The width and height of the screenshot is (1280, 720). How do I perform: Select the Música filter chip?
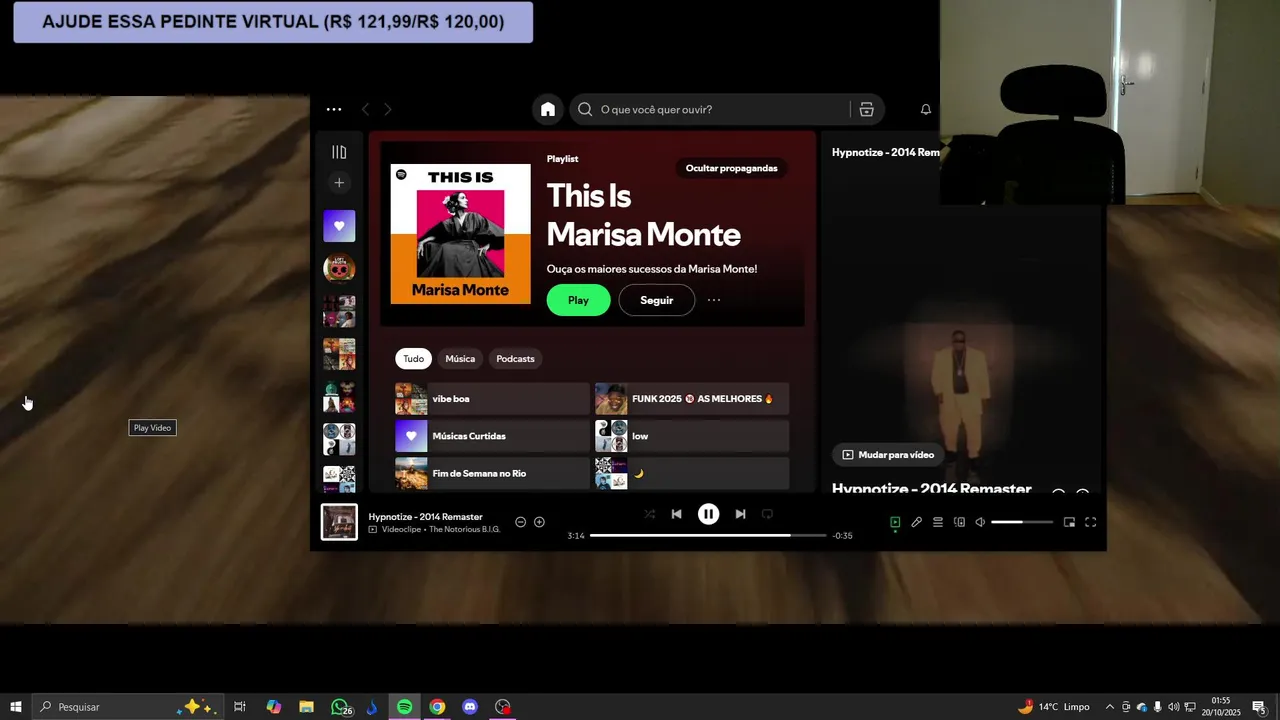[x=460, y=359]
